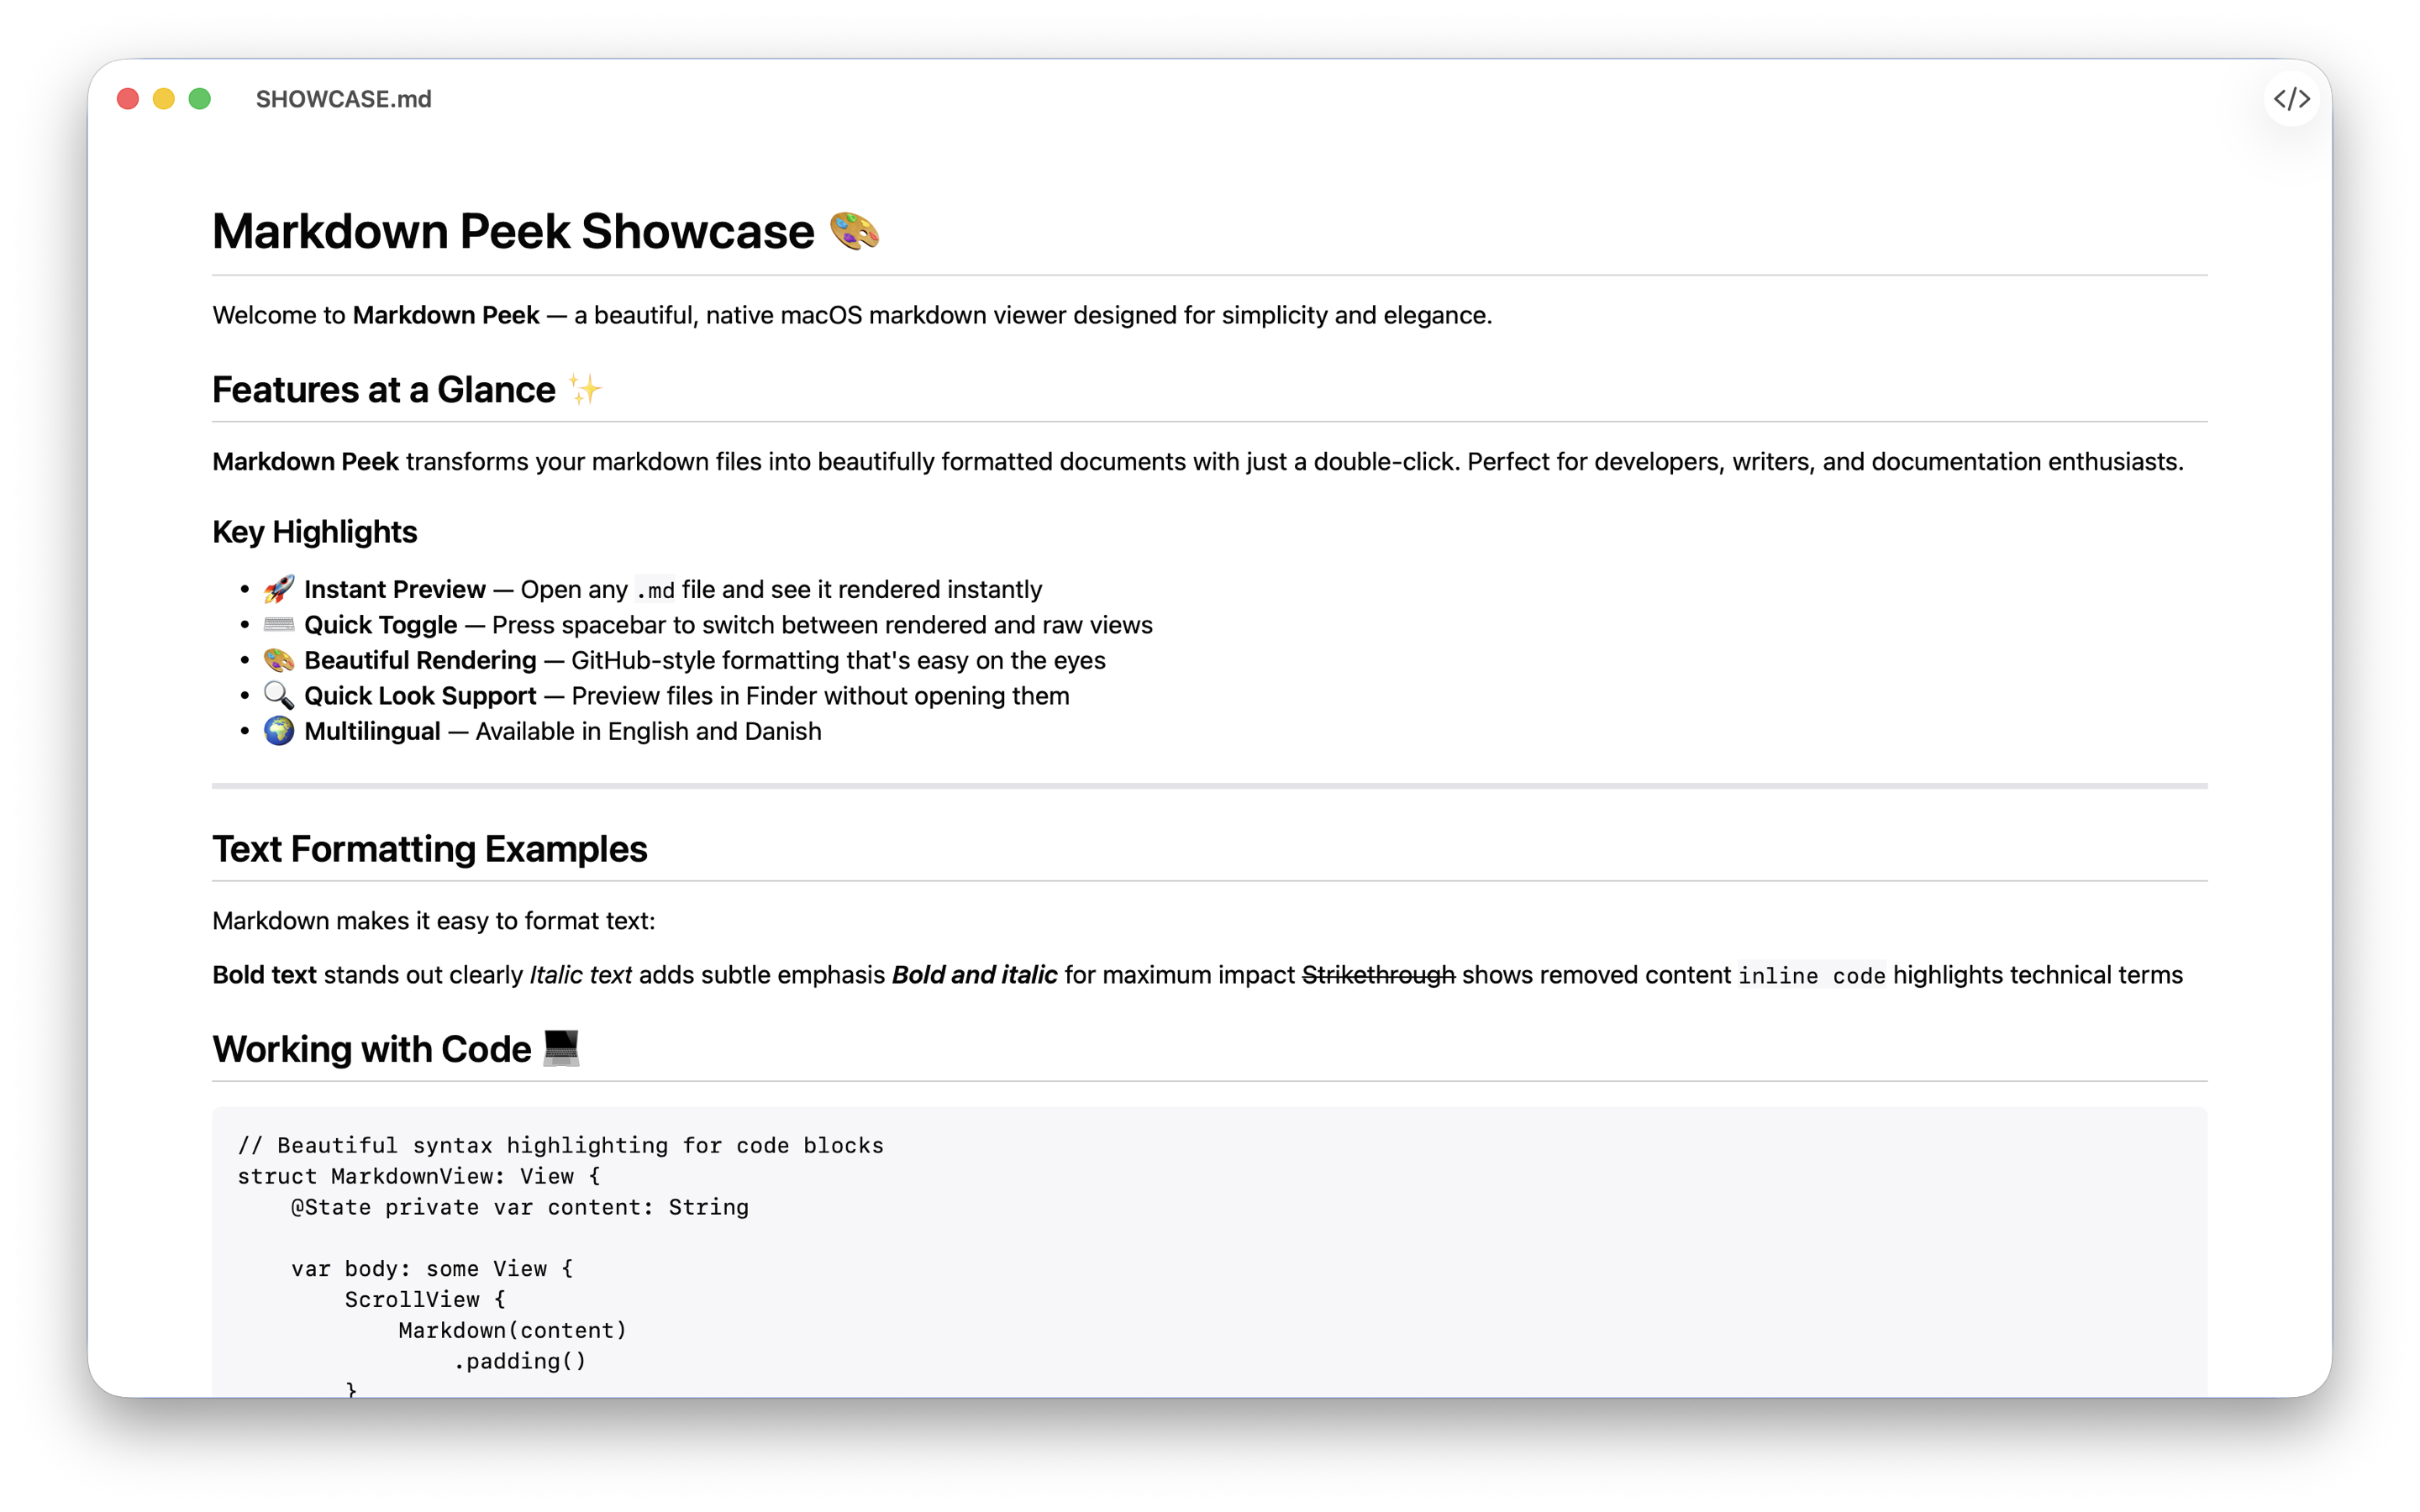Click the Text Formatting Examples heading
2420x1512 pixels.
tap(430, 849)
